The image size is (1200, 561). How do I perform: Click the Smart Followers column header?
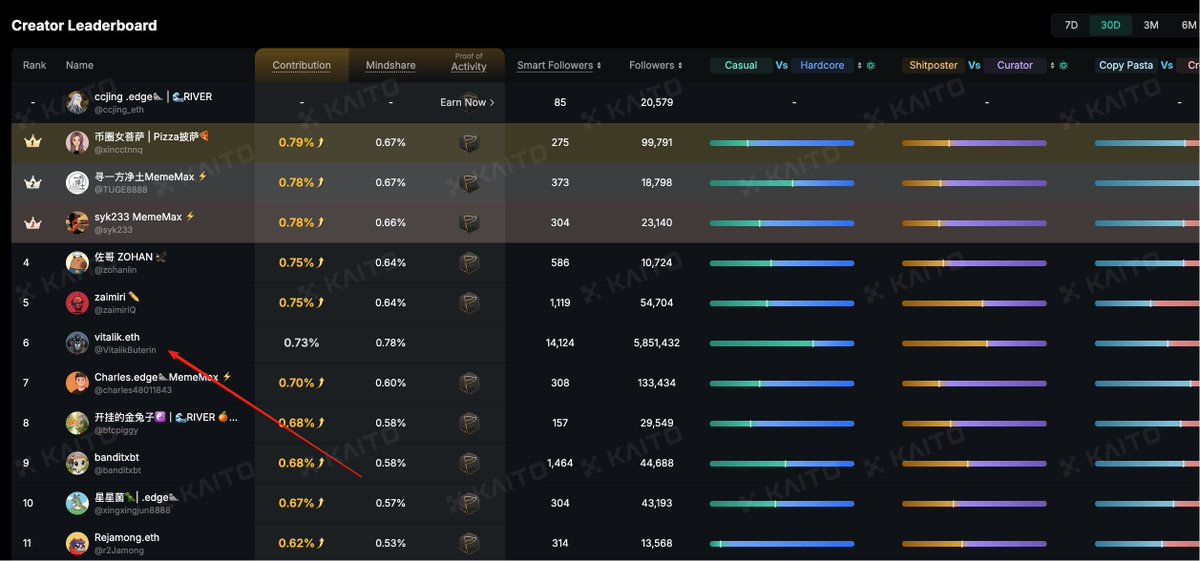tap(555, 65)
